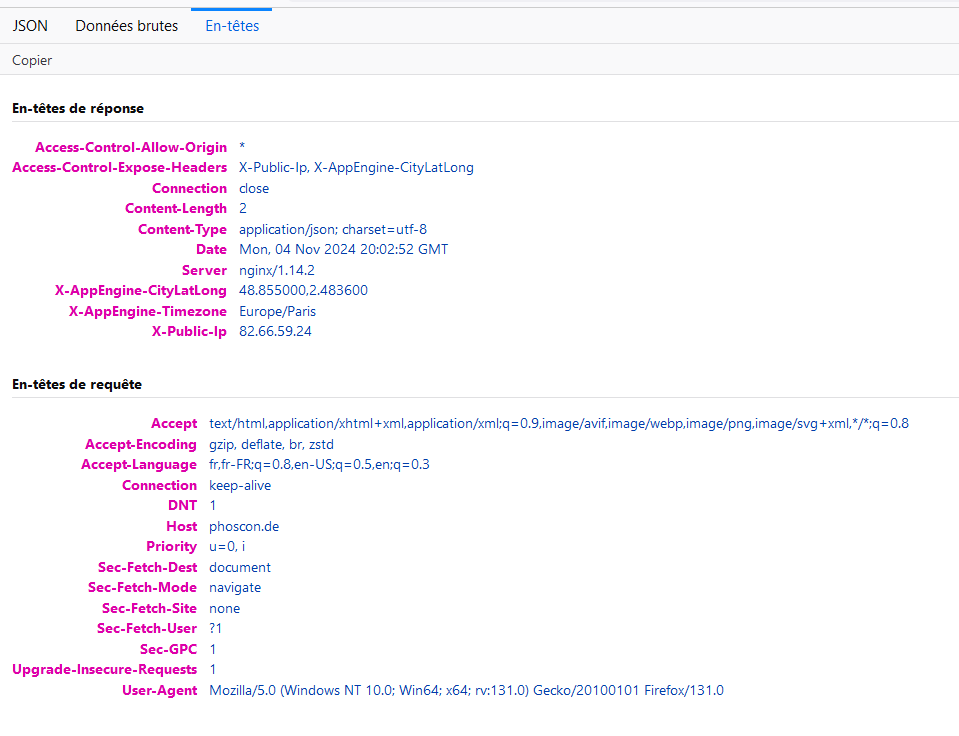Click the Host value phoscon.de

tap(244, 526)
